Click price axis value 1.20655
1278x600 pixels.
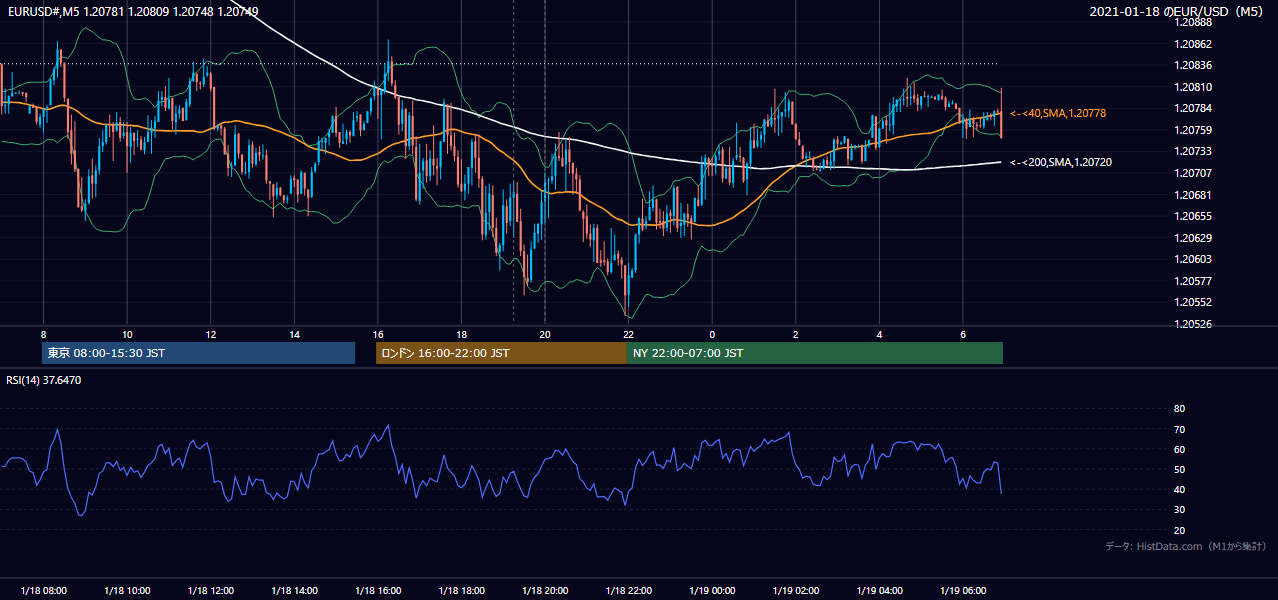click(x=1193, y=216)
